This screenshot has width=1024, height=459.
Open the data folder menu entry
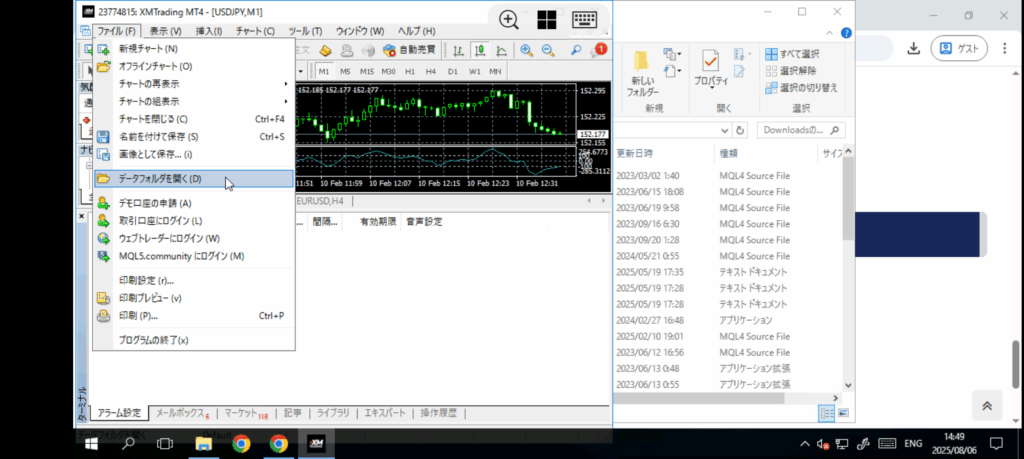pyautogui.click(x=160, y=179)
